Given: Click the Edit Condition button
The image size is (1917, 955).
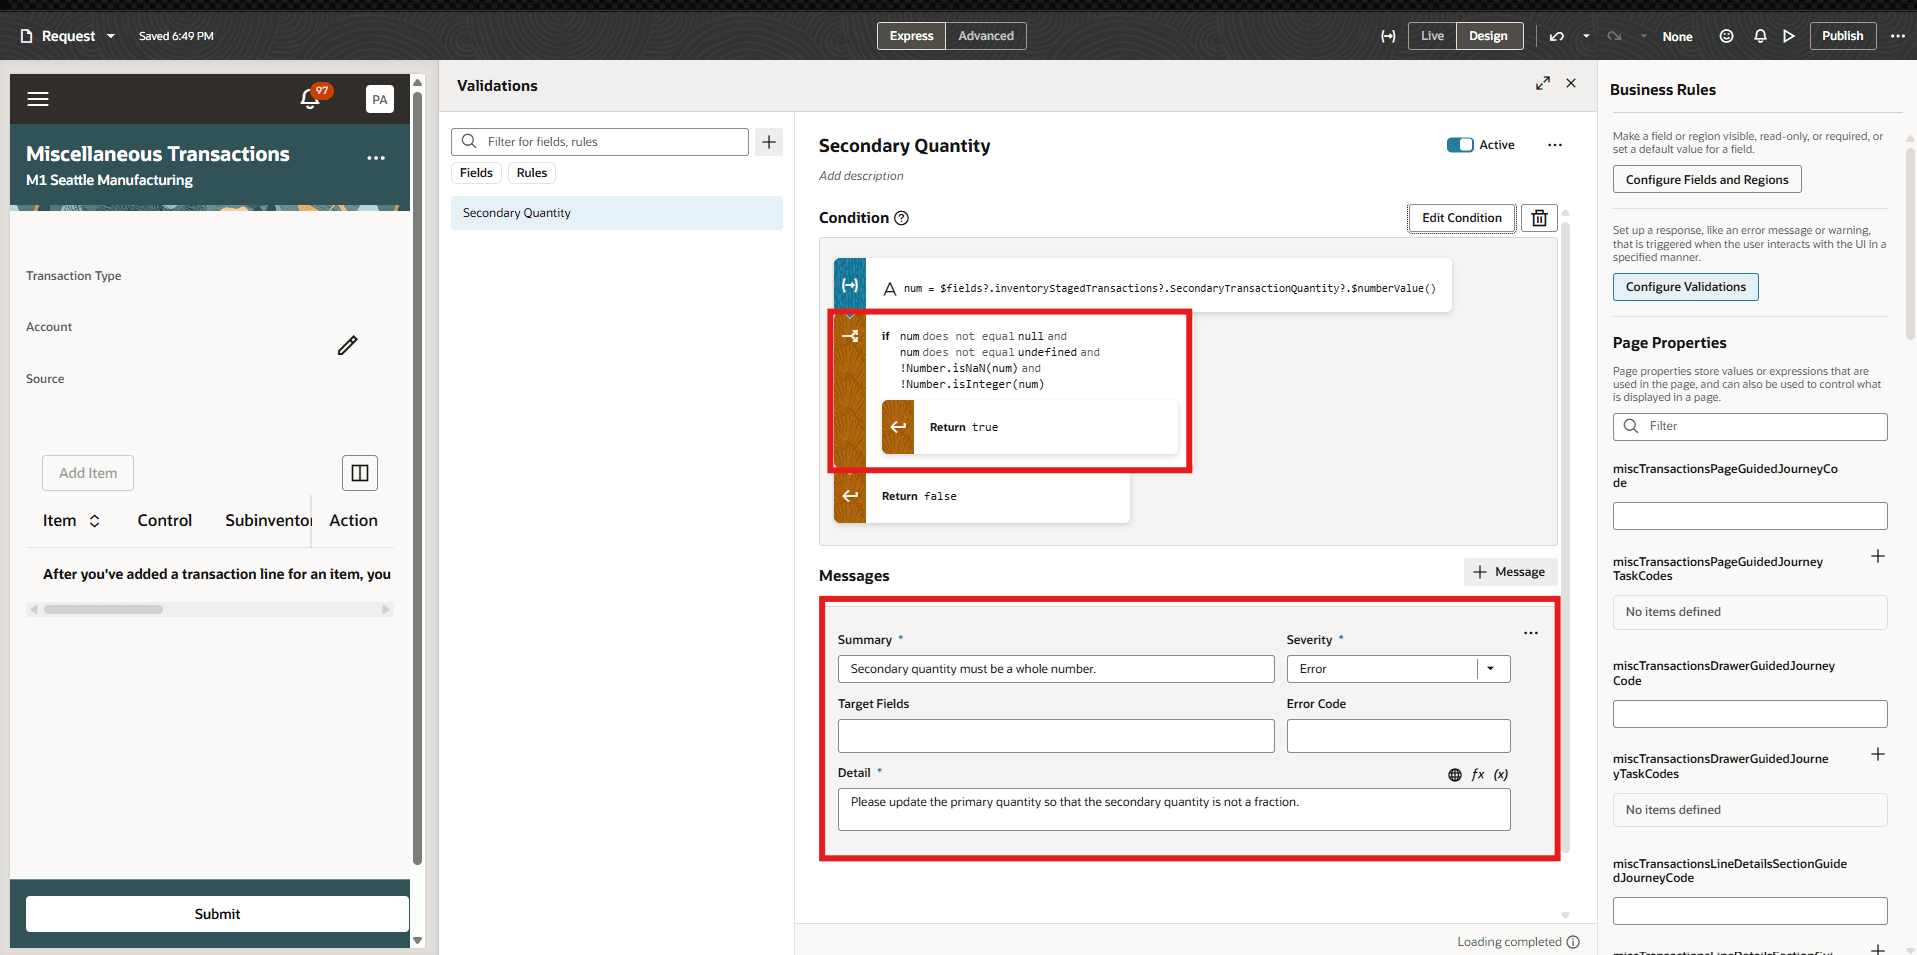Looking at the screenshot, I should click(x=1462, y=218).
